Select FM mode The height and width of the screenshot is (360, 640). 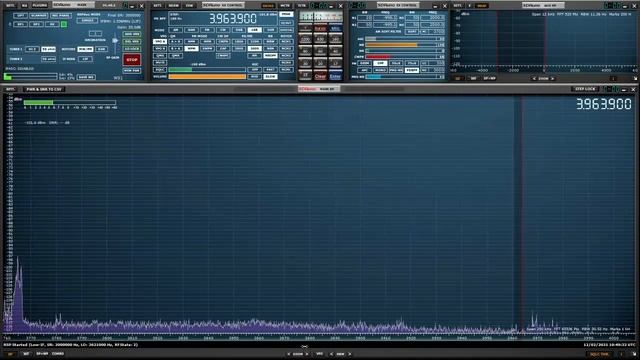[x=207, y=30]
